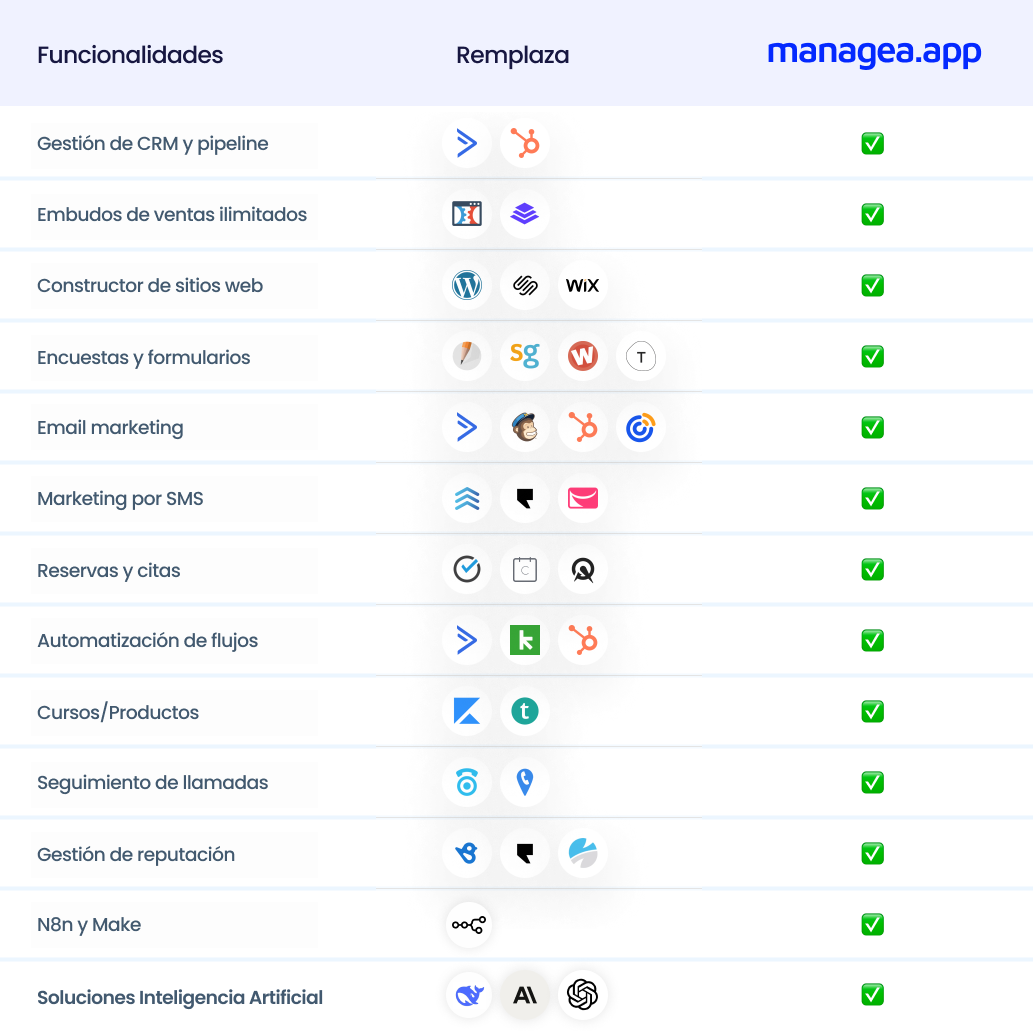Click the managea.app logo link
The width and height of the screenshot is (1033, 1031).
coord(874,53)
